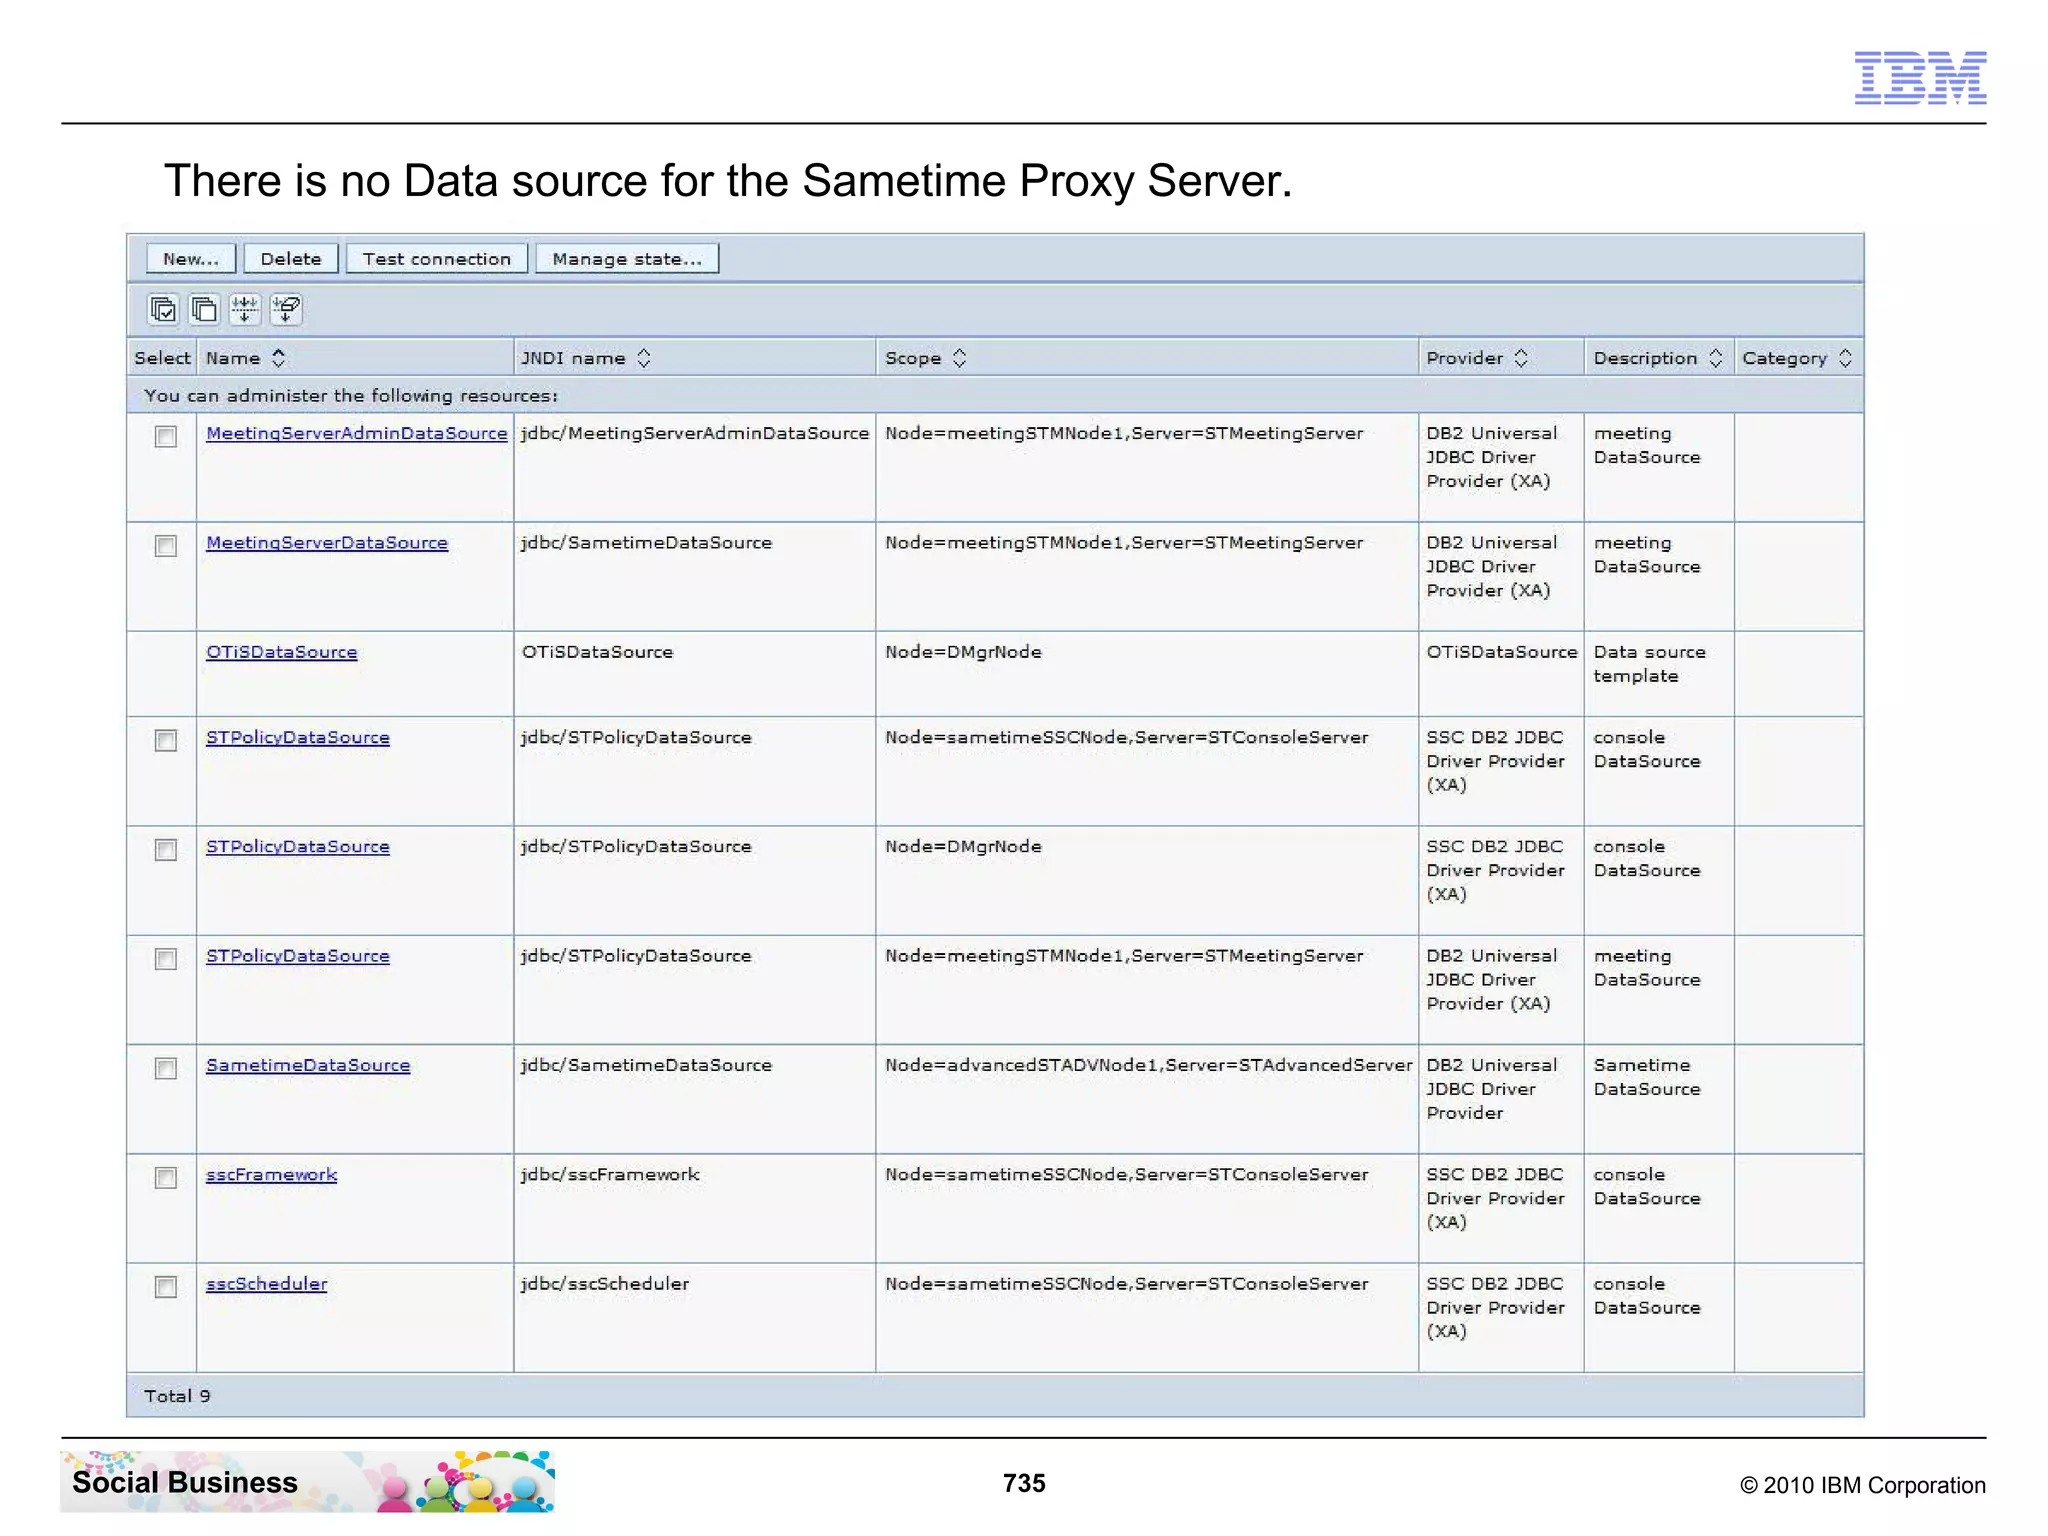Click the Deselect All items icon
This screenshot has width=2048, height=1536.
pyautogui.click(x=204, y=310)
